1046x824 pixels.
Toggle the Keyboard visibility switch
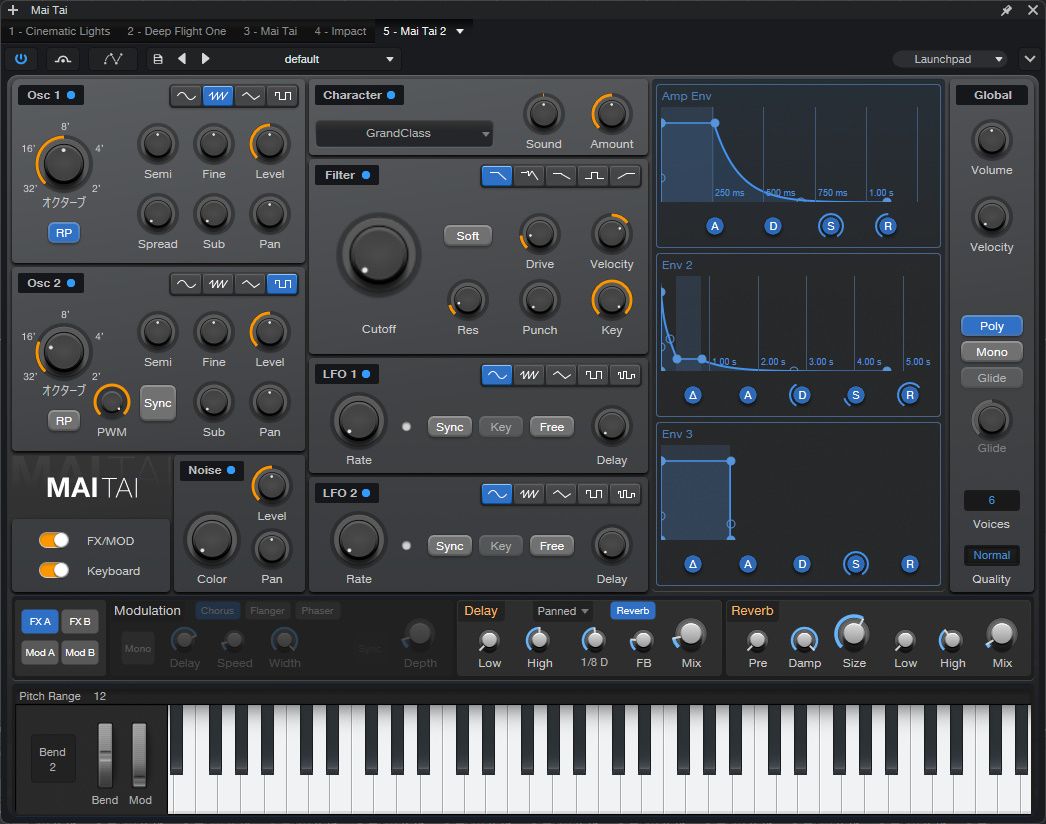[54, 571]
